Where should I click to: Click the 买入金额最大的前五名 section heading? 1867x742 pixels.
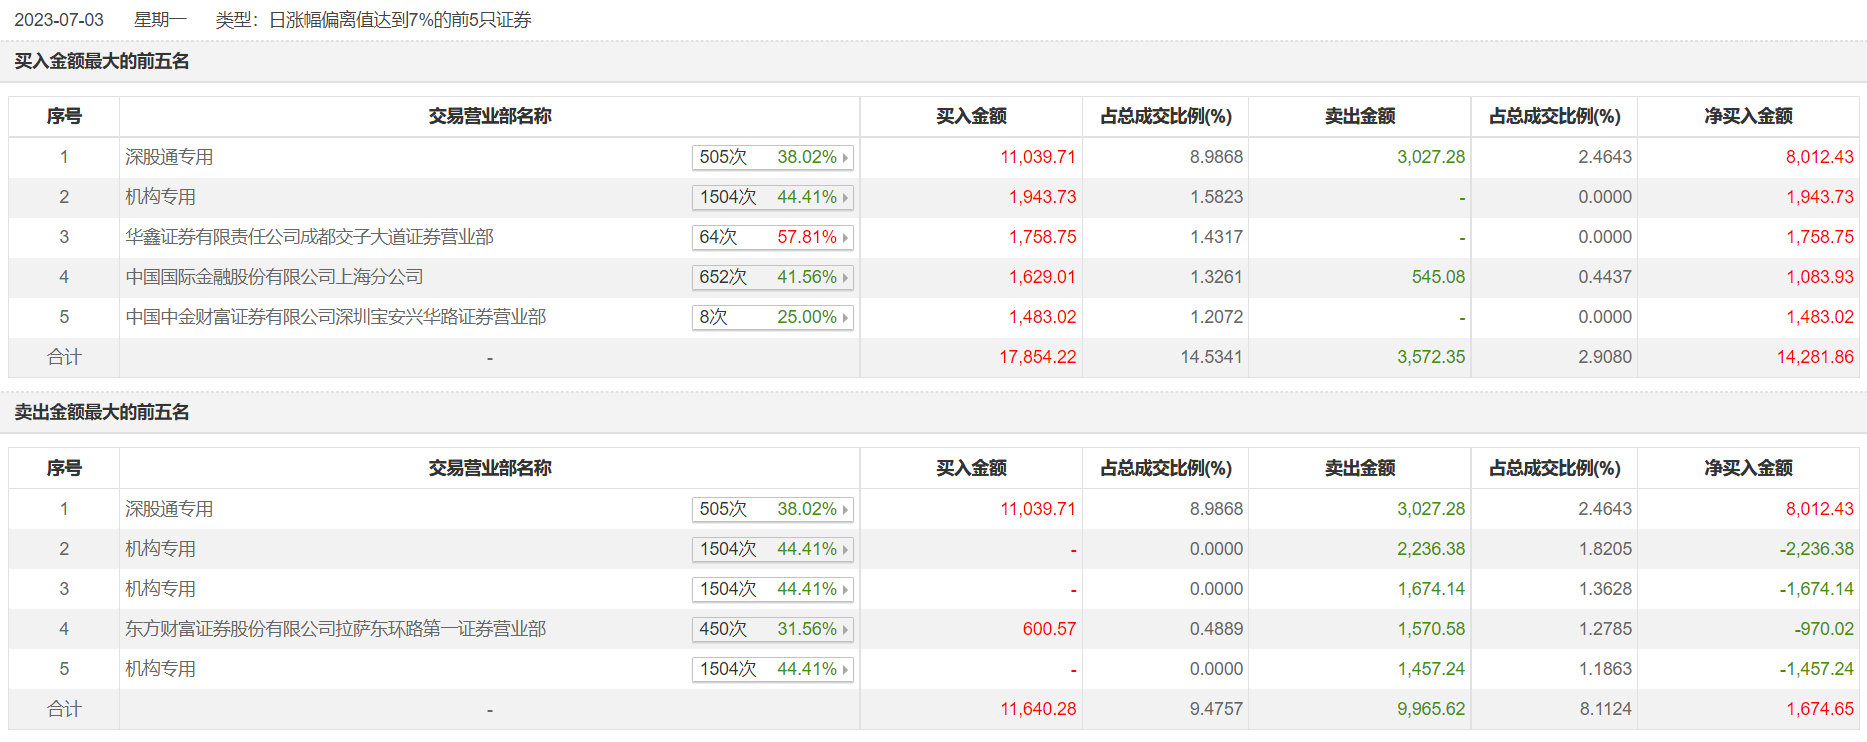pyautogui.click(x=102, y=61)
